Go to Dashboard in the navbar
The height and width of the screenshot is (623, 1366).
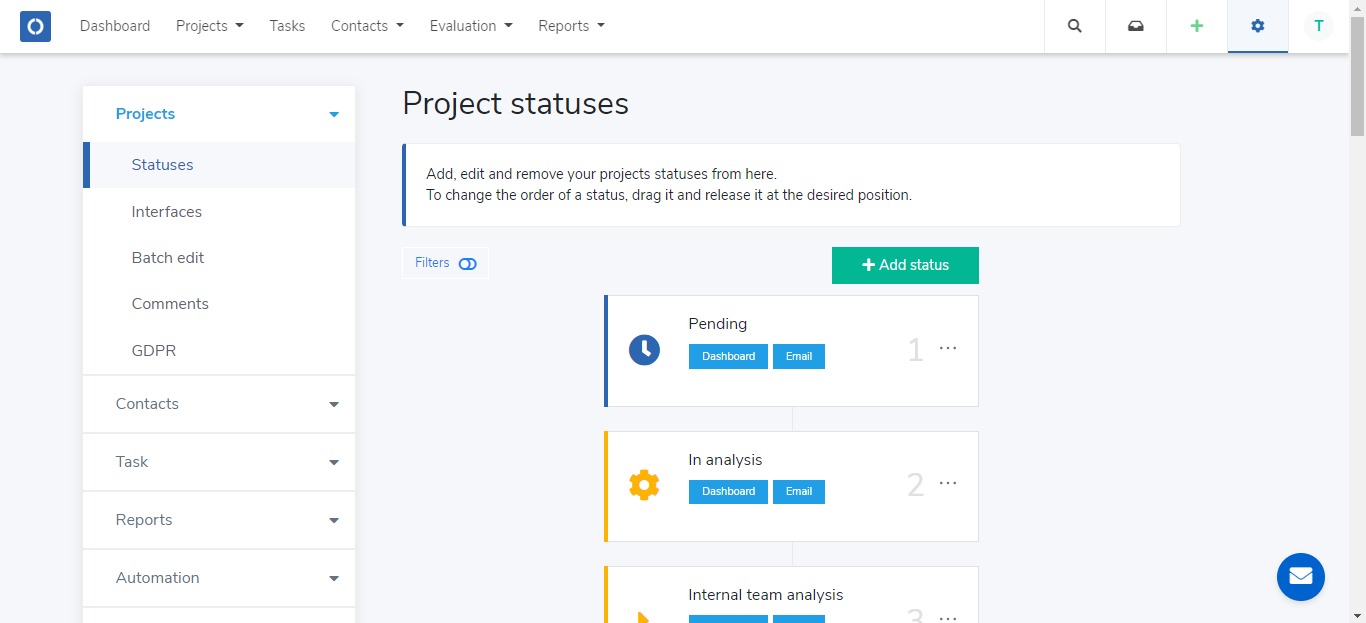[x=115, y=26]
